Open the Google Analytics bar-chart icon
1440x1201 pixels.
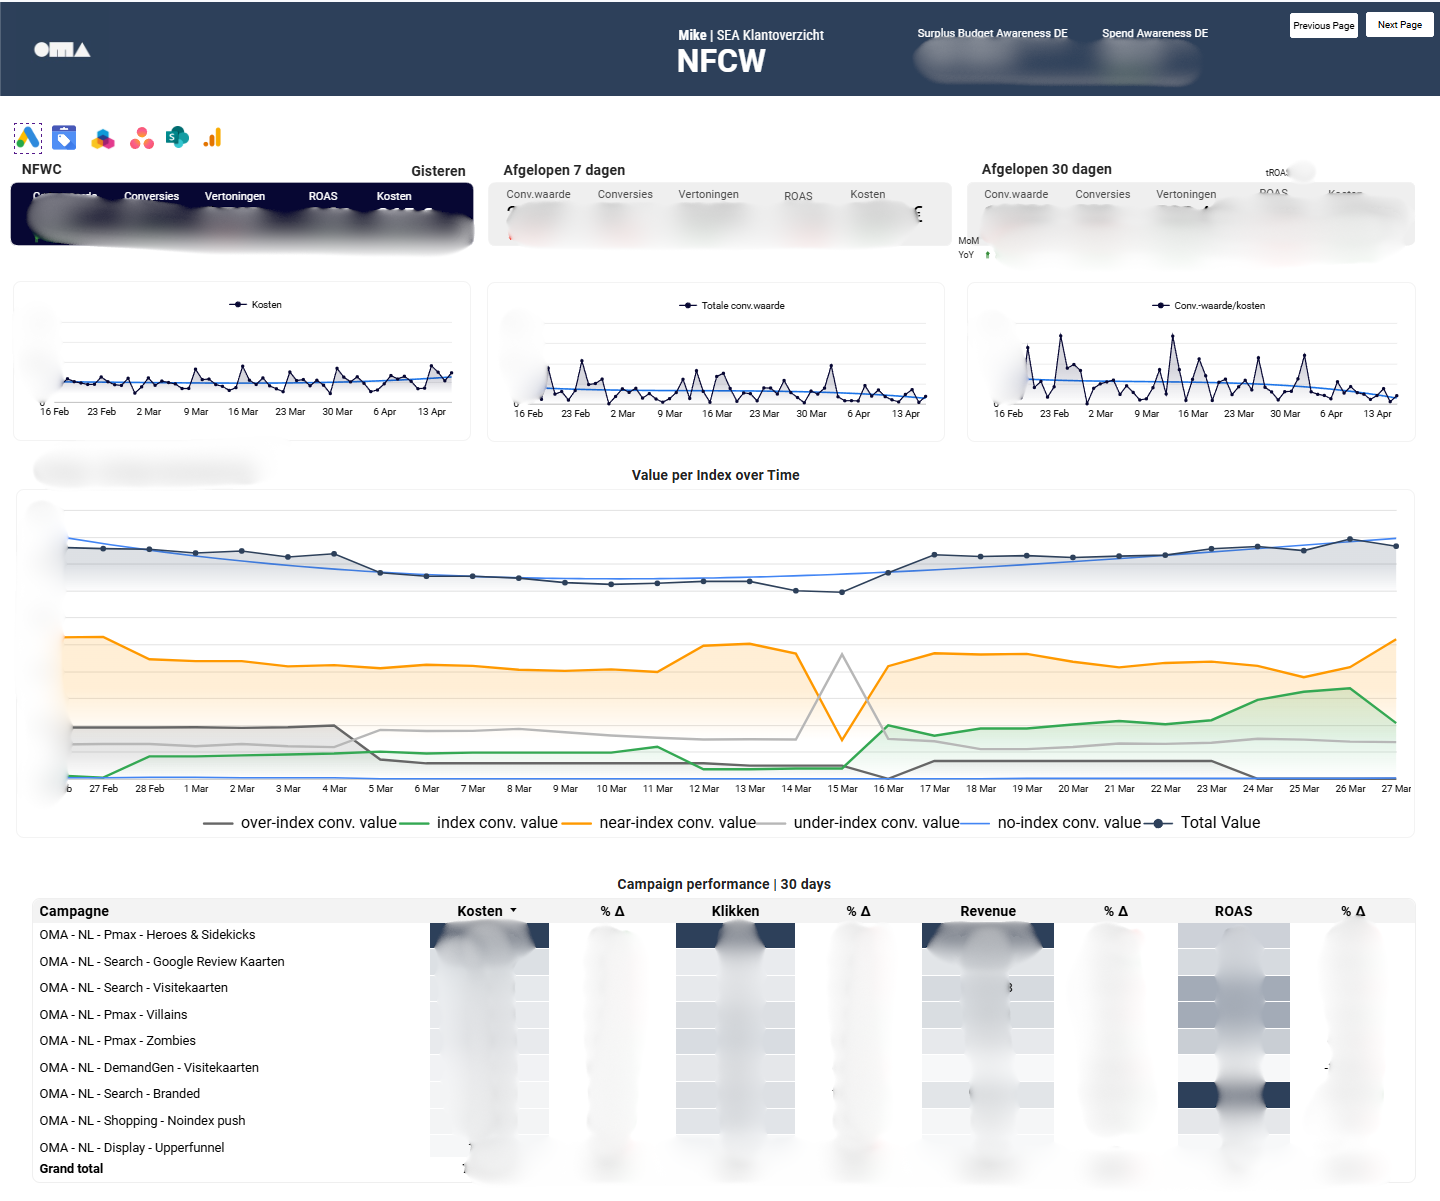point(212,138)
